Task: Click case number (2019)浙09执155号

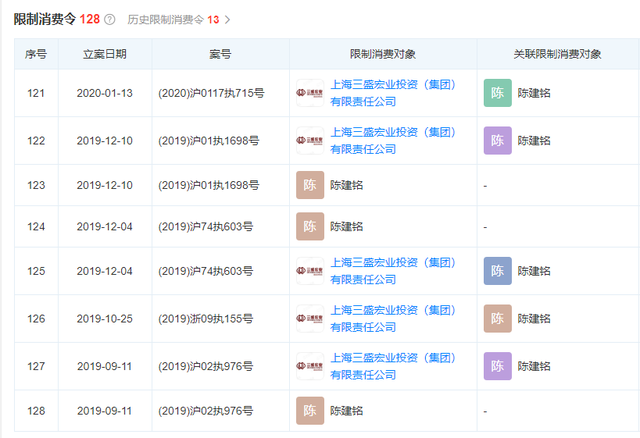Action: tap(205, 319)
